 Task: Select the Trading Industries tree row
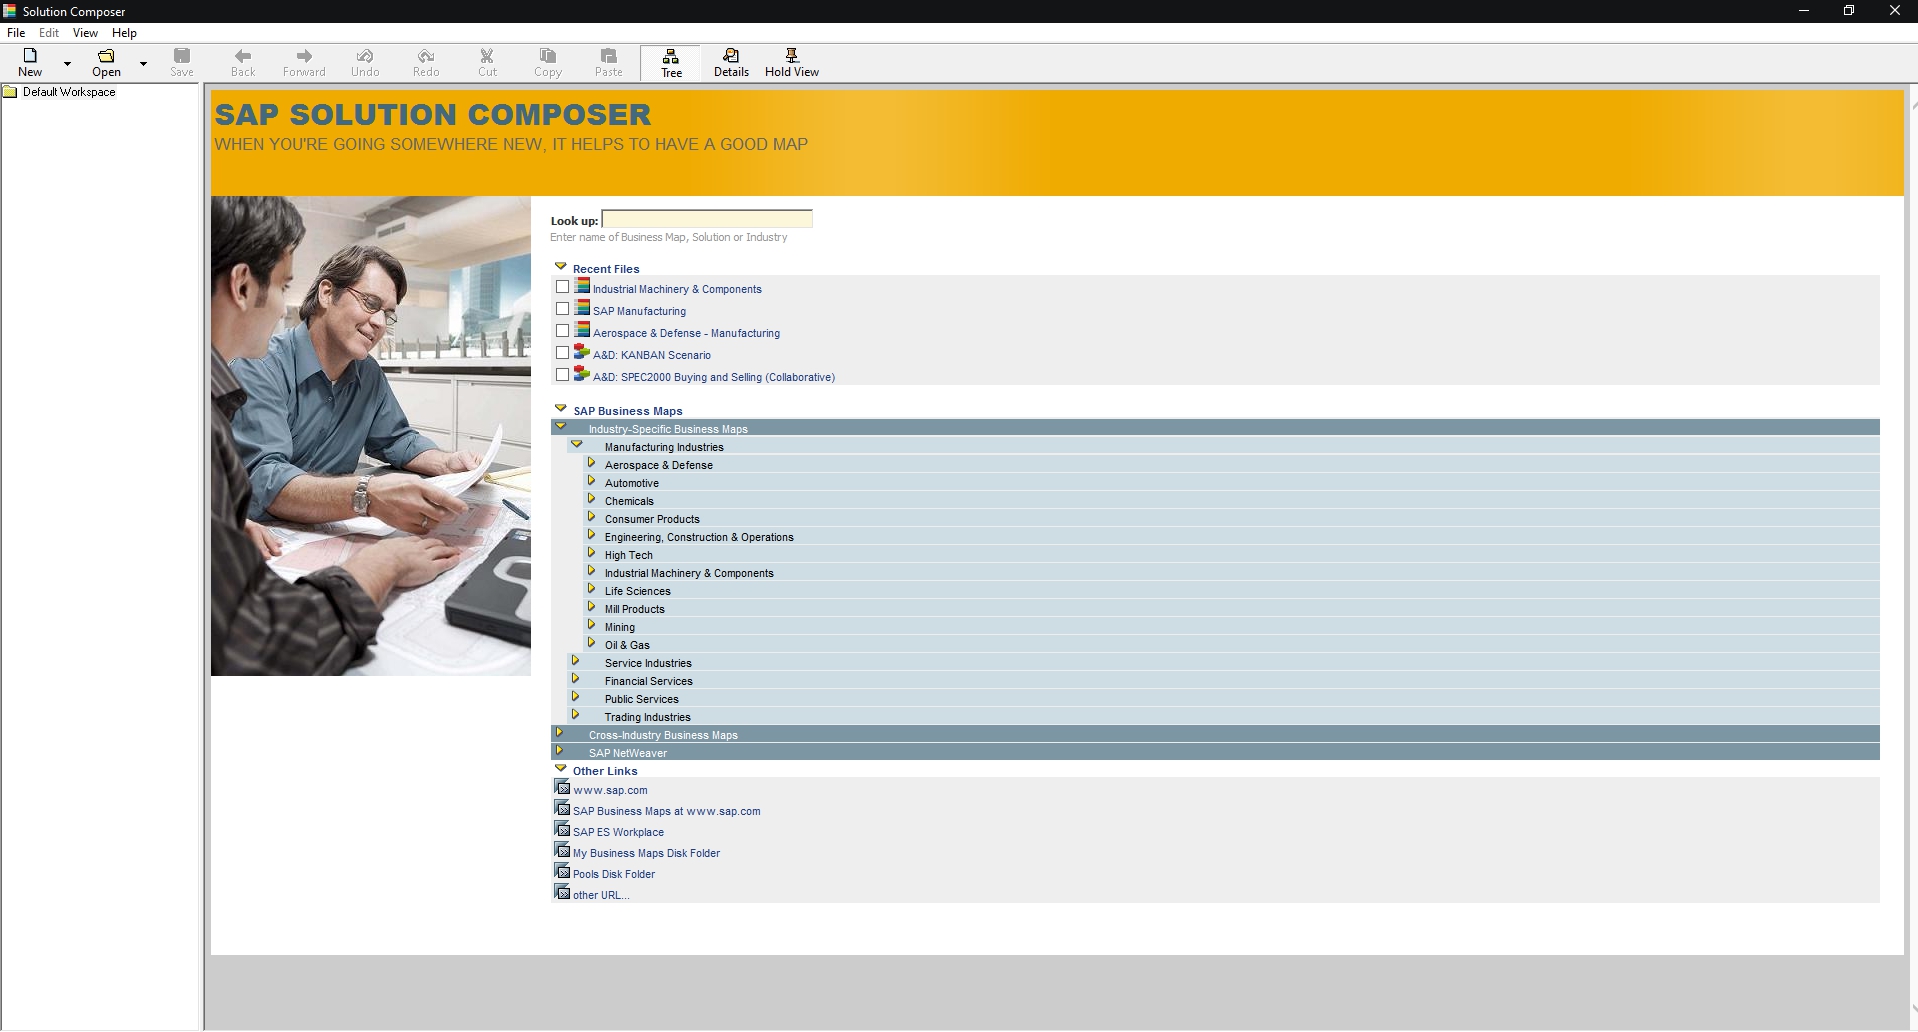point(1223,717)
